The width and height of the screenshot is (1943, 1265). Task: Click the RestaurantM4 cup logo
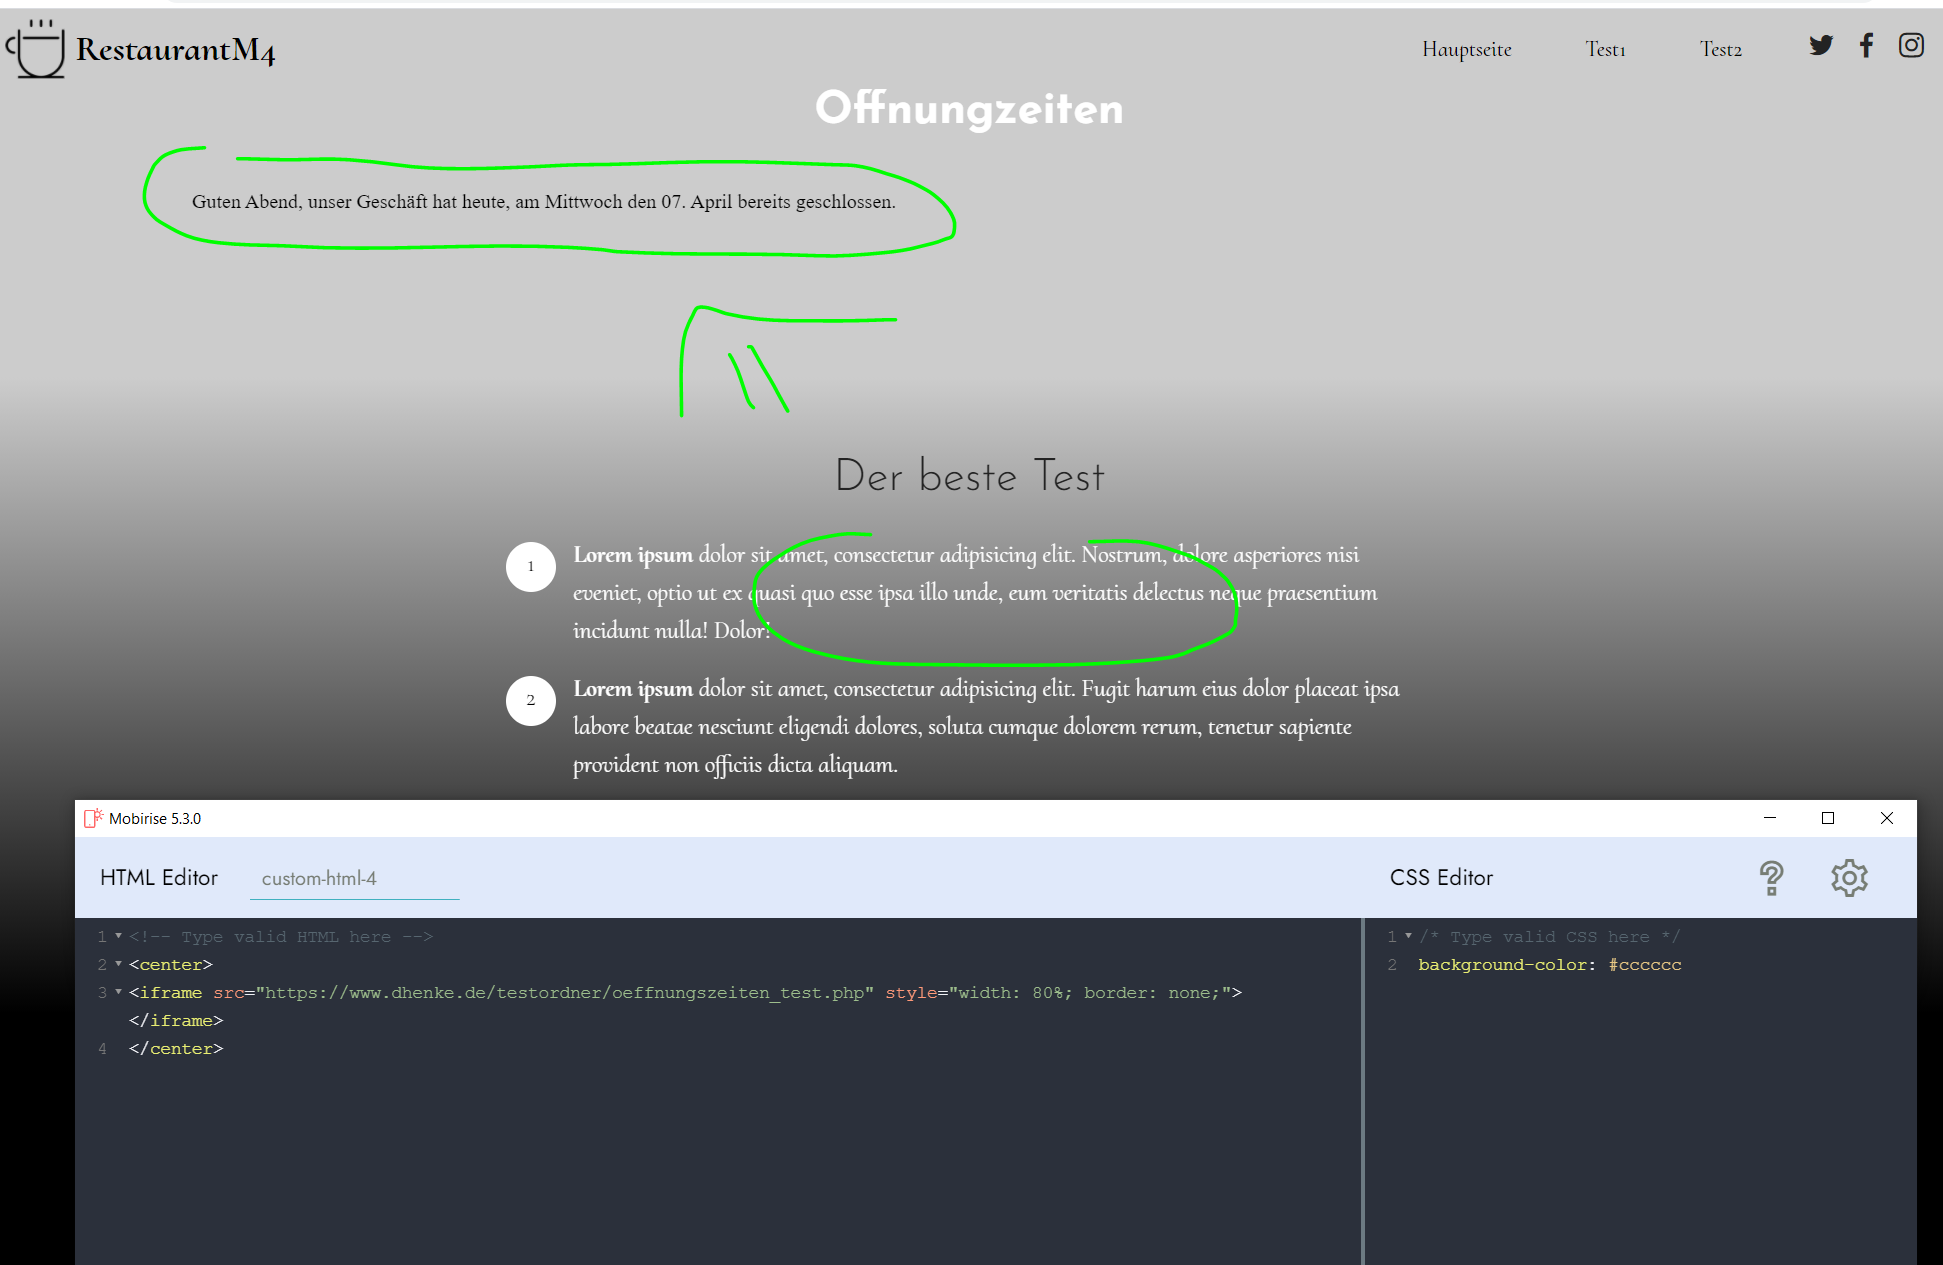click(37, 49)
